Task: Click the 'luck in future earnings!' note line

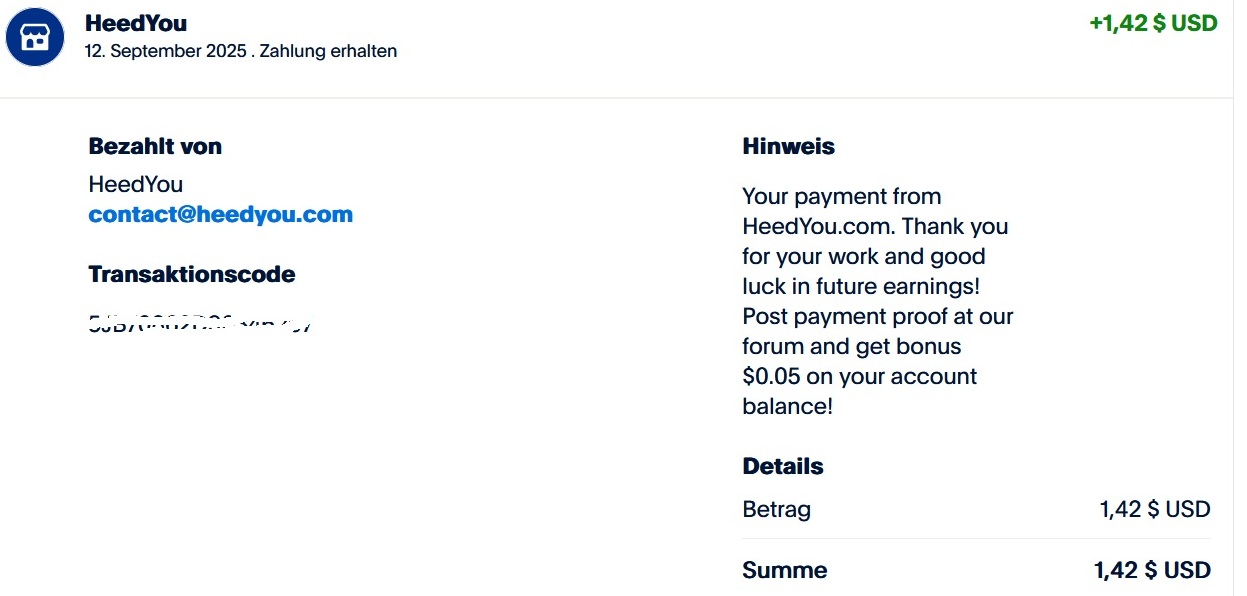Action: tap(861, 286)
